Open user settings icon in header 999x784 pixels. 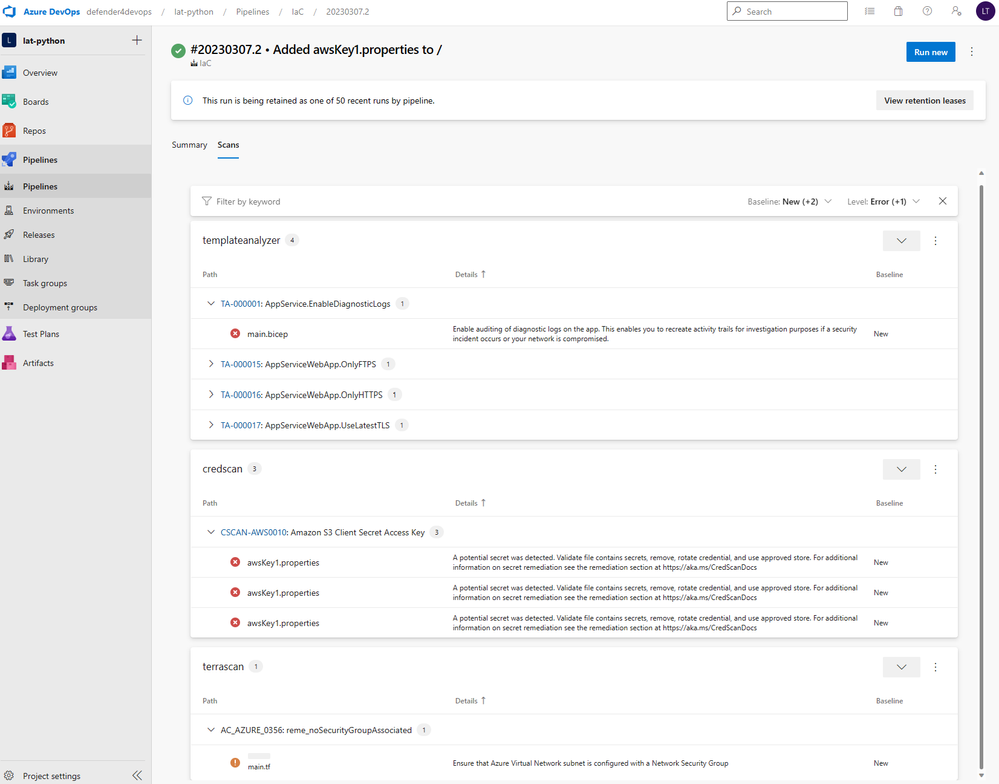pos(956,11)
